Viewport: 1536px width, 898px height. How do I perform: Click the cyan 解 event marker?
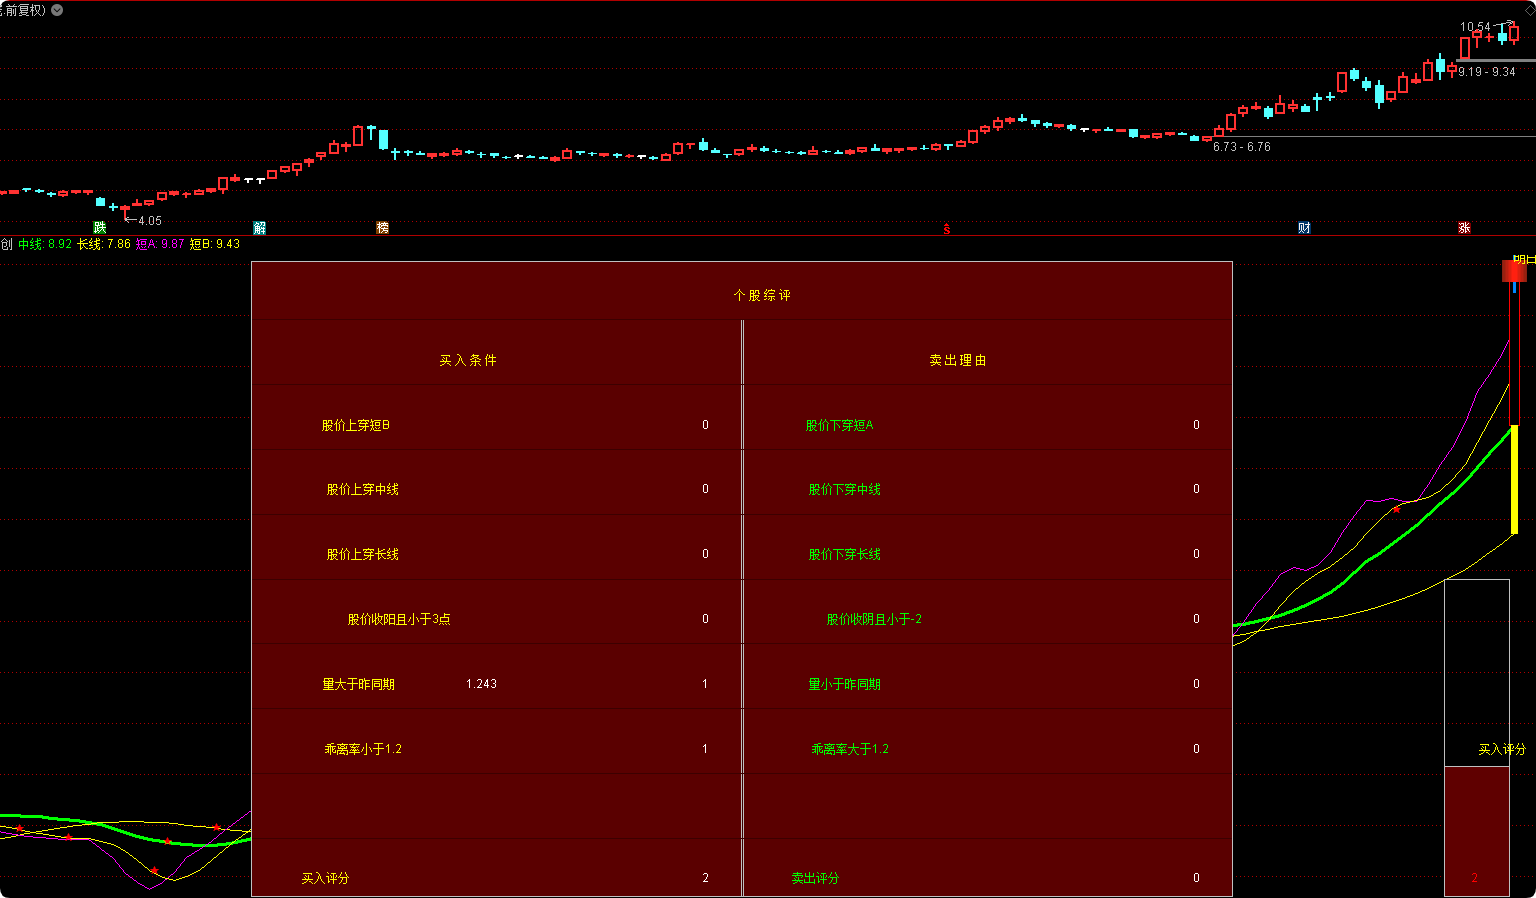click(260, 228)
